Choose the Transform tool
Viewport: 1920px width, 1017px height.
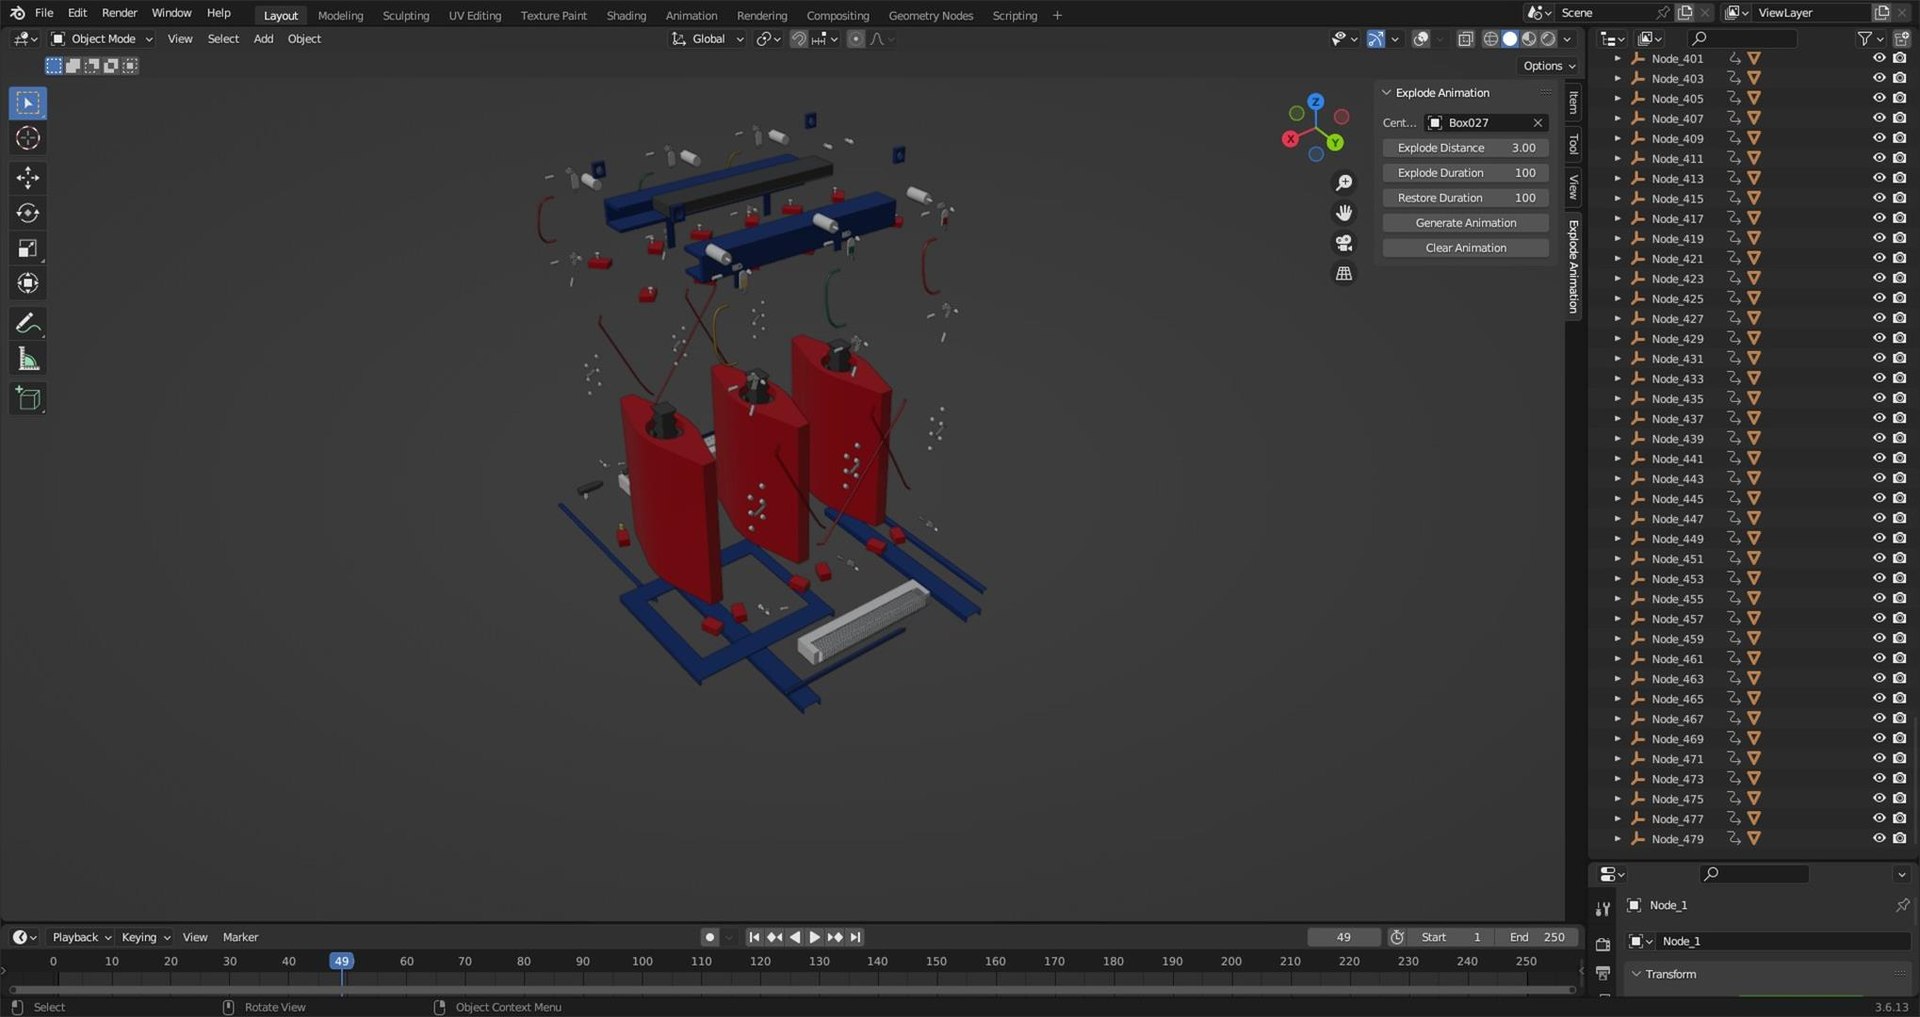click(x=28, y=283)
